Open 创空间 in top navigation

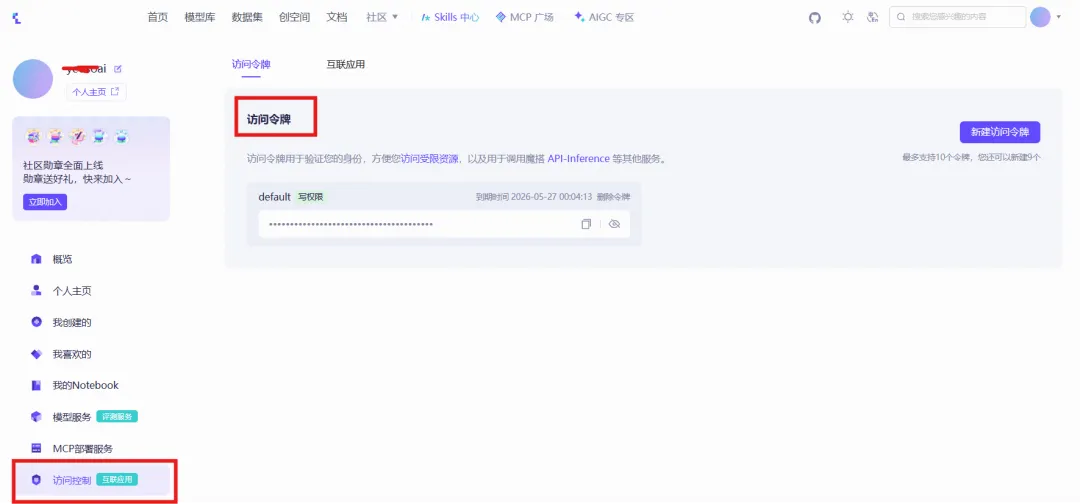294,17
